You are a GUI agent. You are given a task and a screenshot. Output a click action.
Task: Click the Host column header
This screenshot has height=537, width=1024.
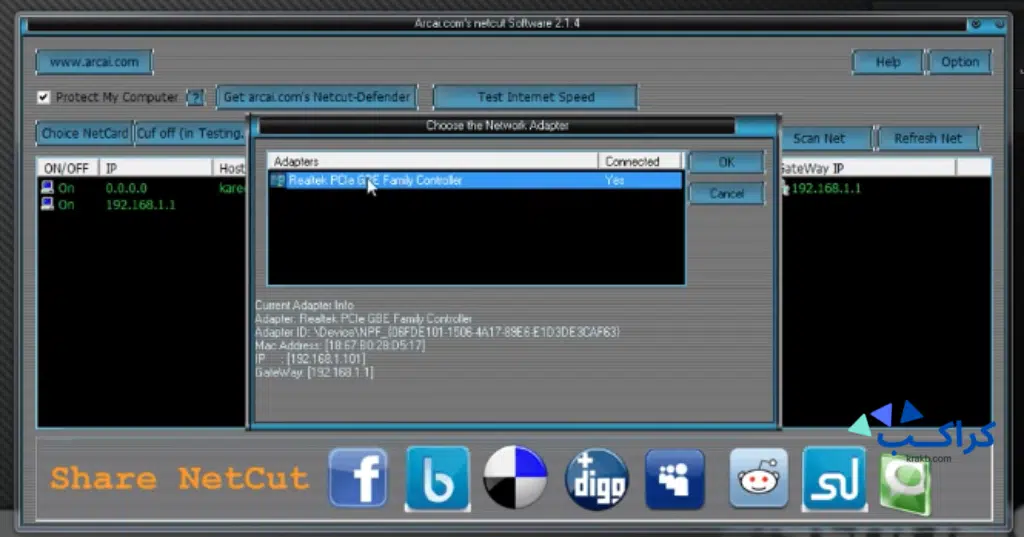tap(230, 169)
